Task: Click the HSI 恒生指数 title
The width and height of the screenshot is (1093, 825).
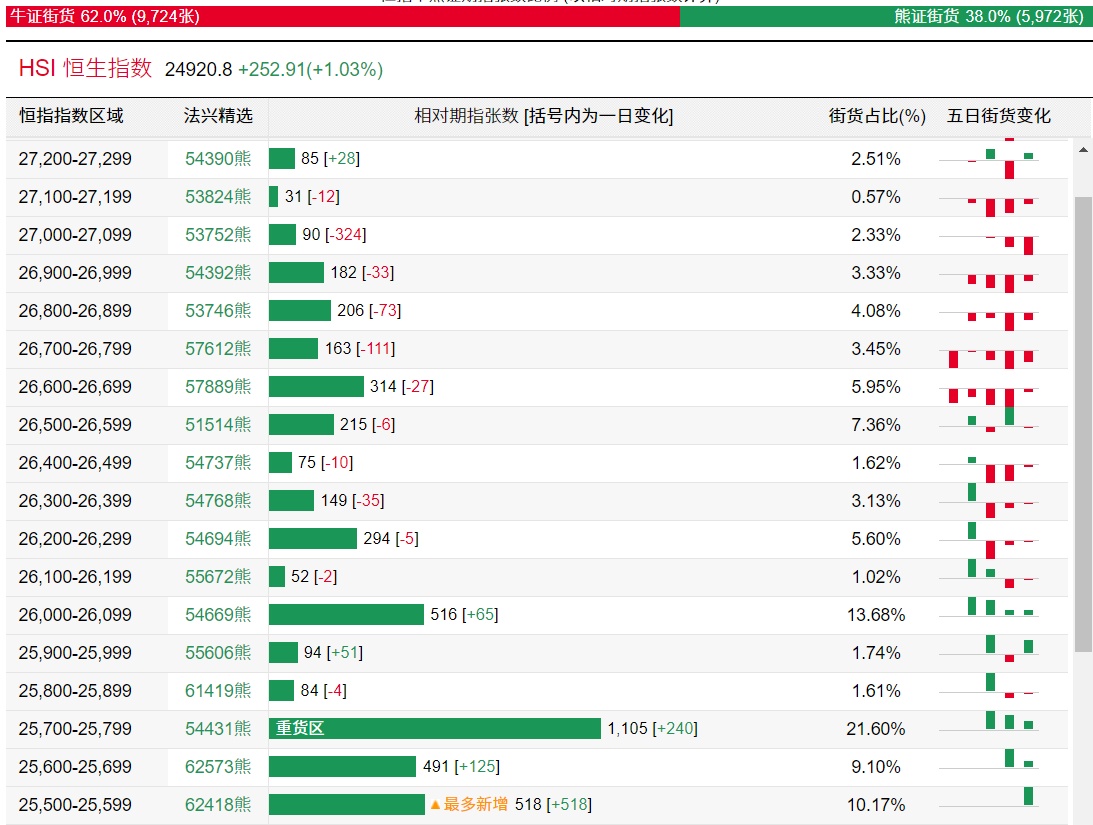Action: (86, 68)
